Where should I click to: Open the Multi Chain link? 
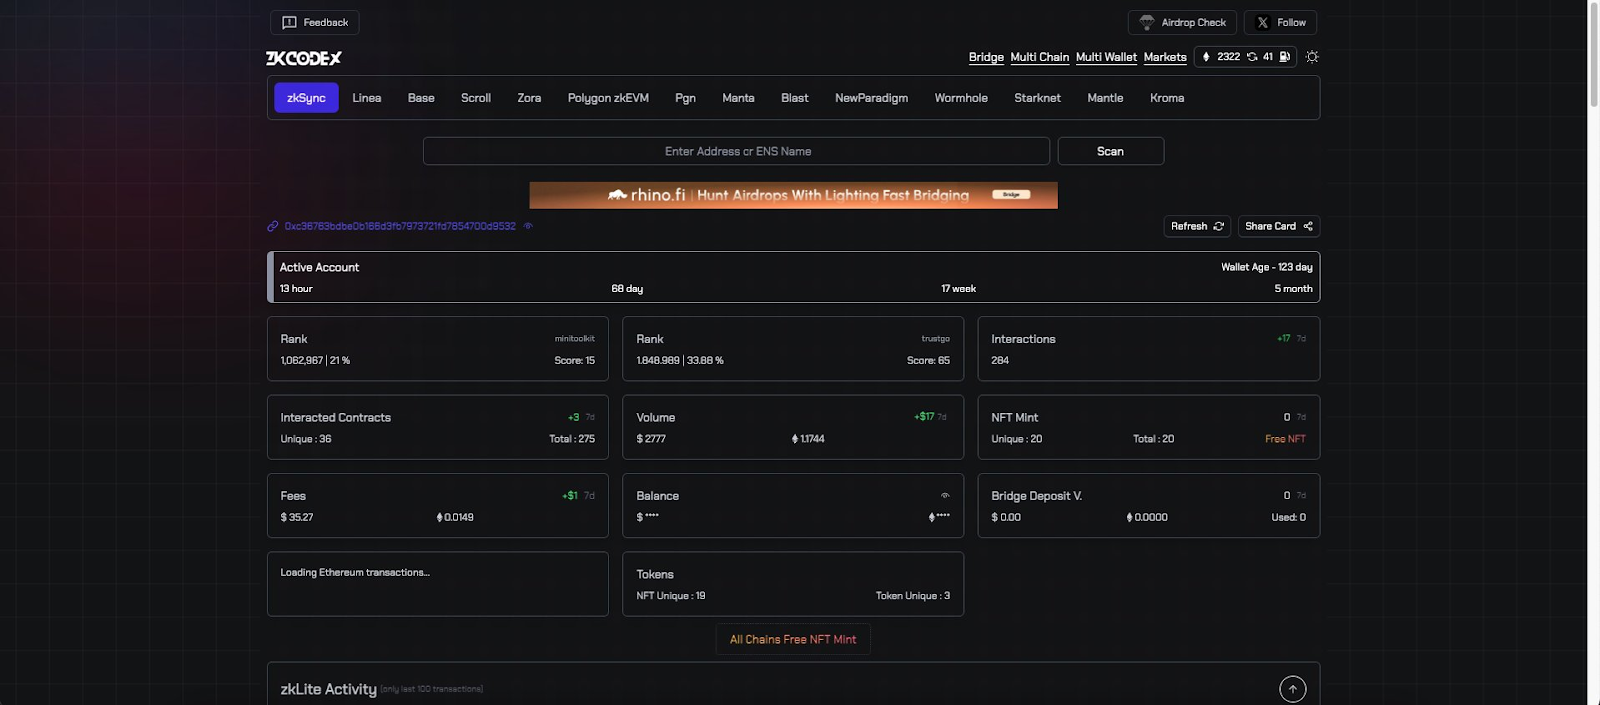pos(1040,57)
